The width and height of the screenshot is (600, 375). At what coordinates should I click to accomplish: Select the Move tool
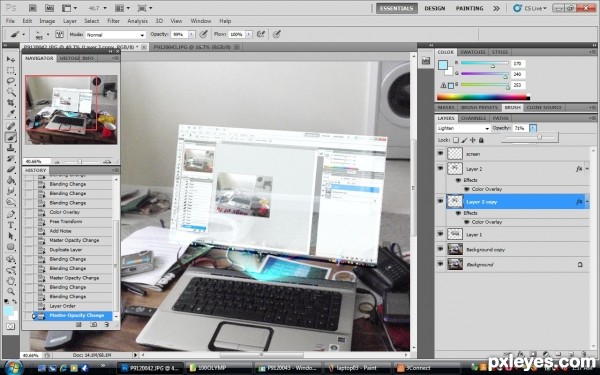[11, 59]
